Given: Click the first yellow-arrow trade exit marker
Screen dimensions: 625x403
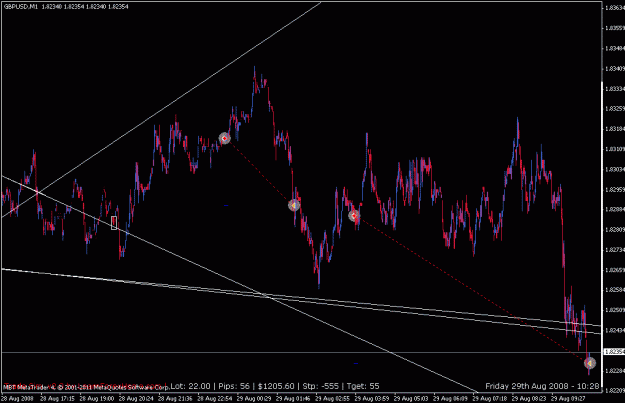Looking at the screenshot, I should [x=294, y=205].
